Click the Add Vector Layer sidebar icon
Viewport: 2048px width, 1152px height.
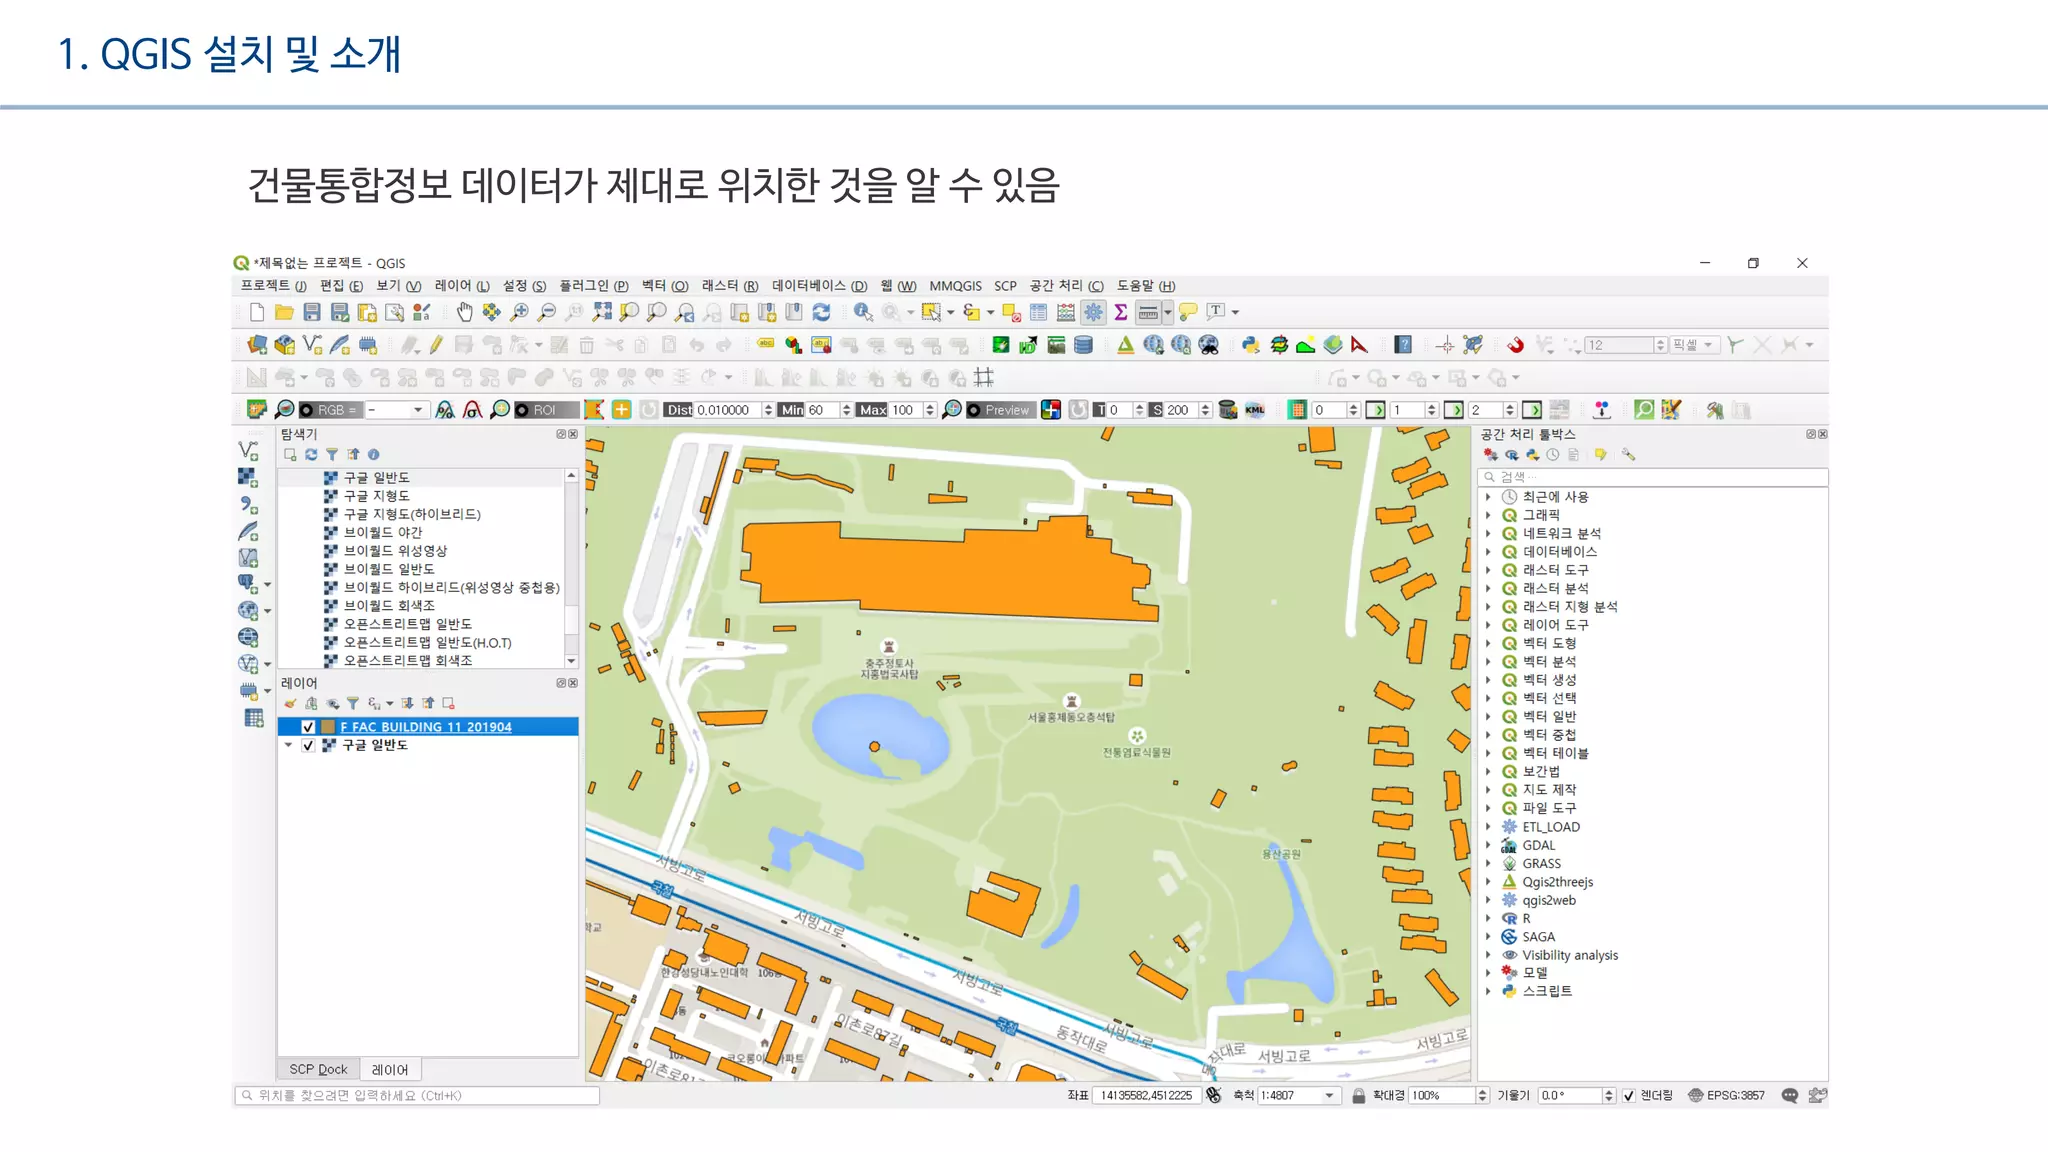pyautogui.click(x=248, y=451)
